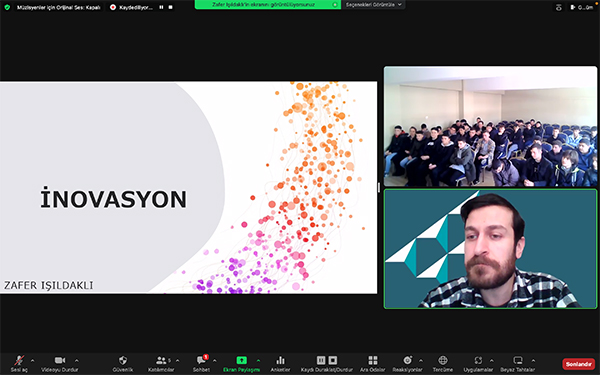Open the Reaksiyonlar reactions icon

[407, 364]
